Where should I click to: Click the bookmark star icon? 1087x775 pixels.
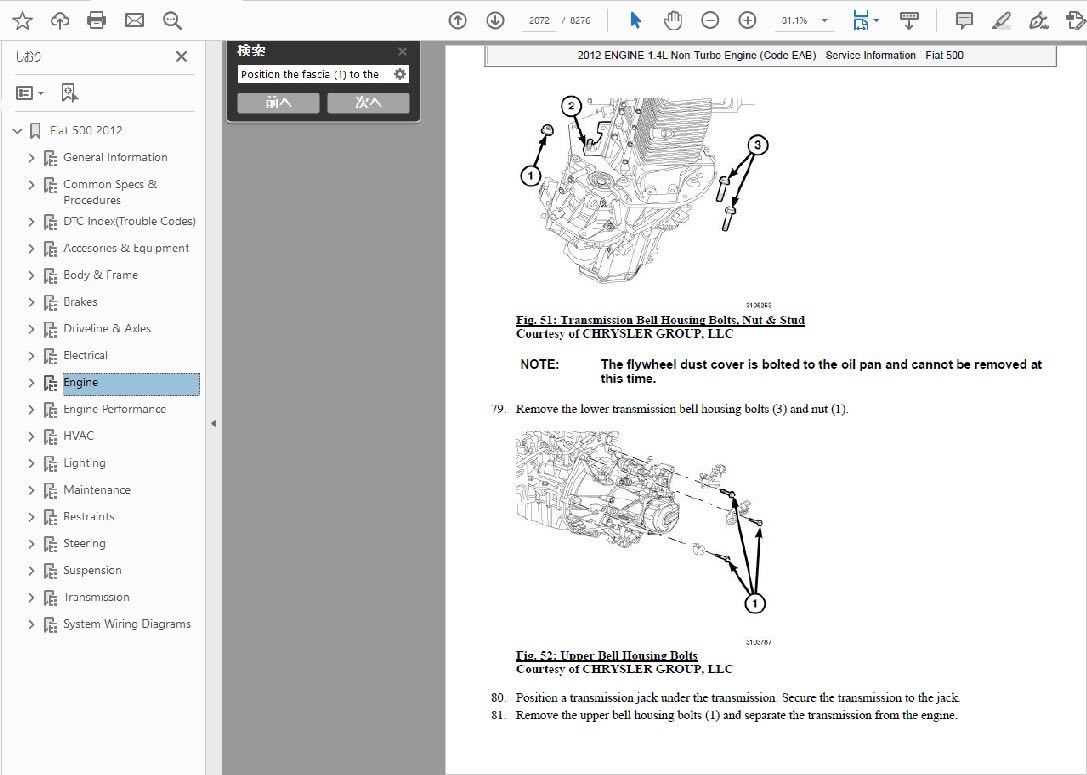pos(22,20)
